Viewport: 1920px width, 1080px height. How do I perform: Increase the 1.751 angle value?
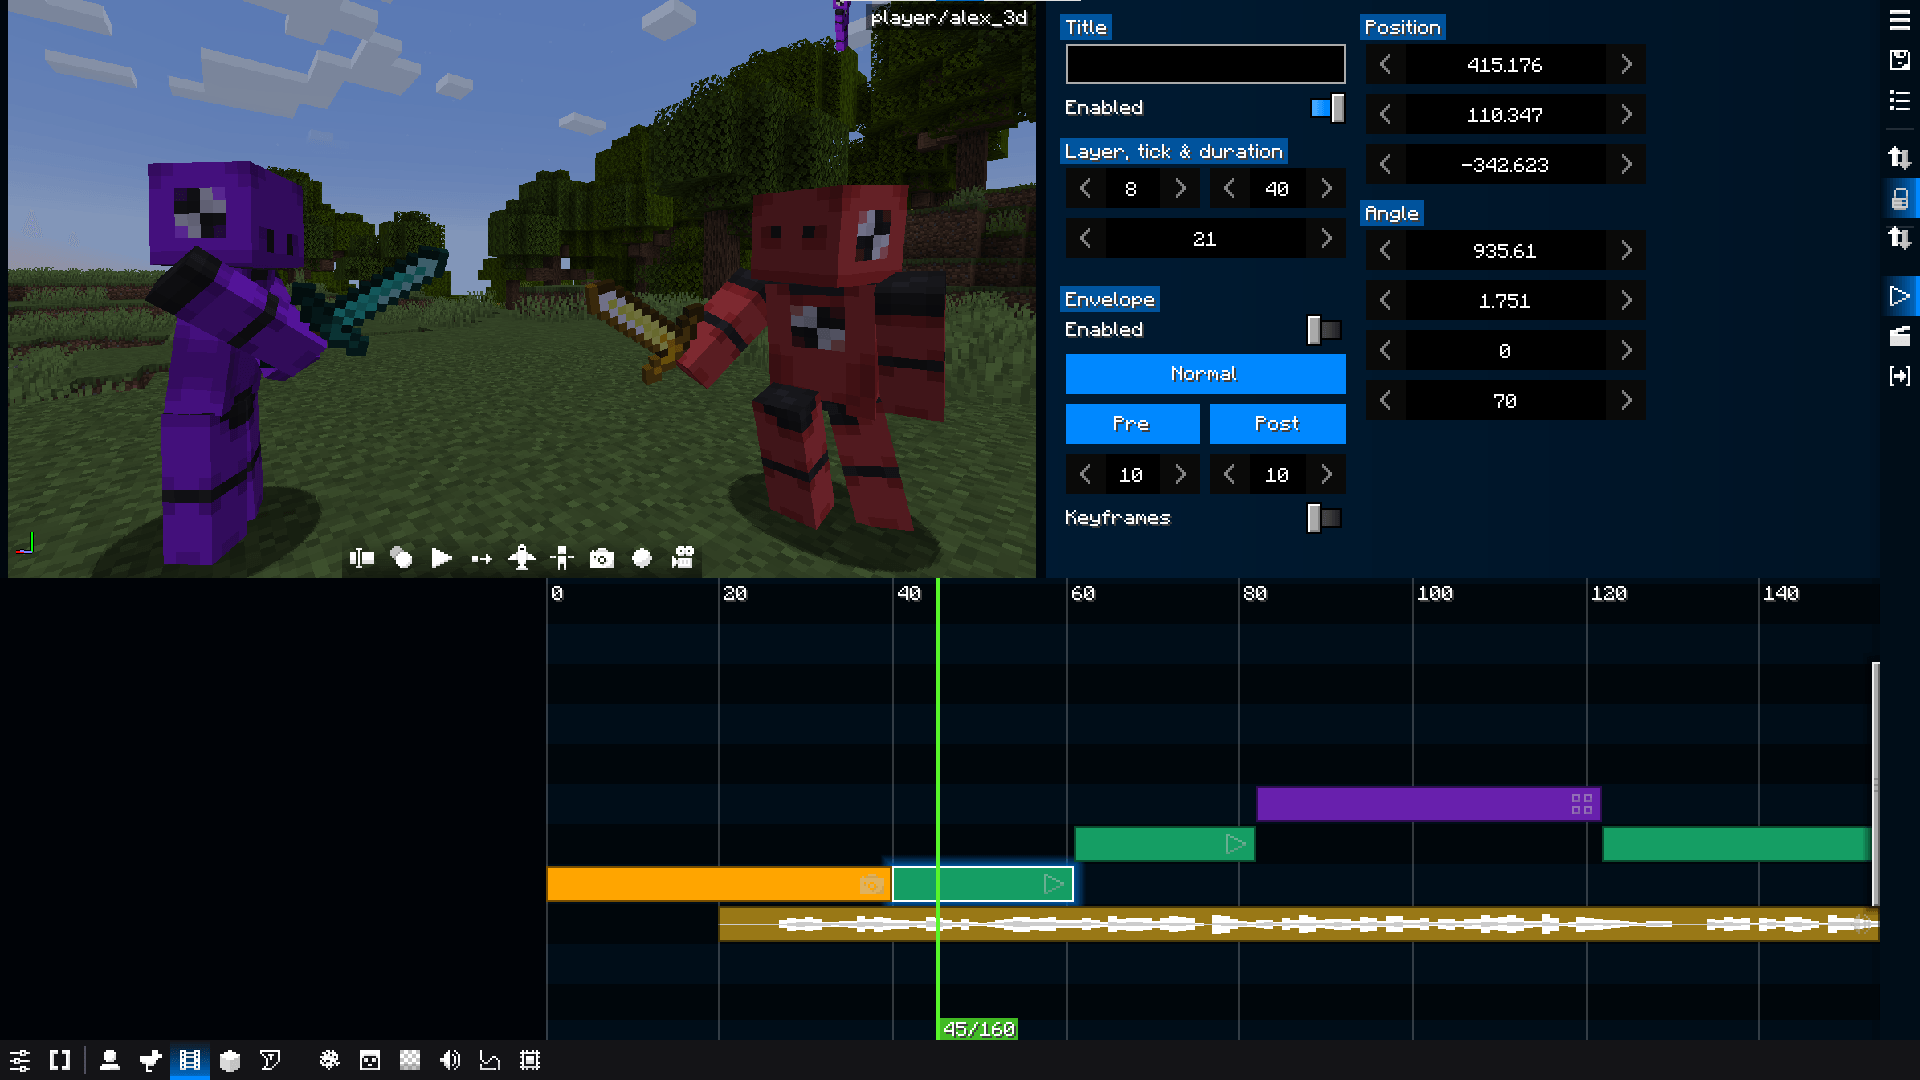pyautogui.click(x=1626, y=301)
